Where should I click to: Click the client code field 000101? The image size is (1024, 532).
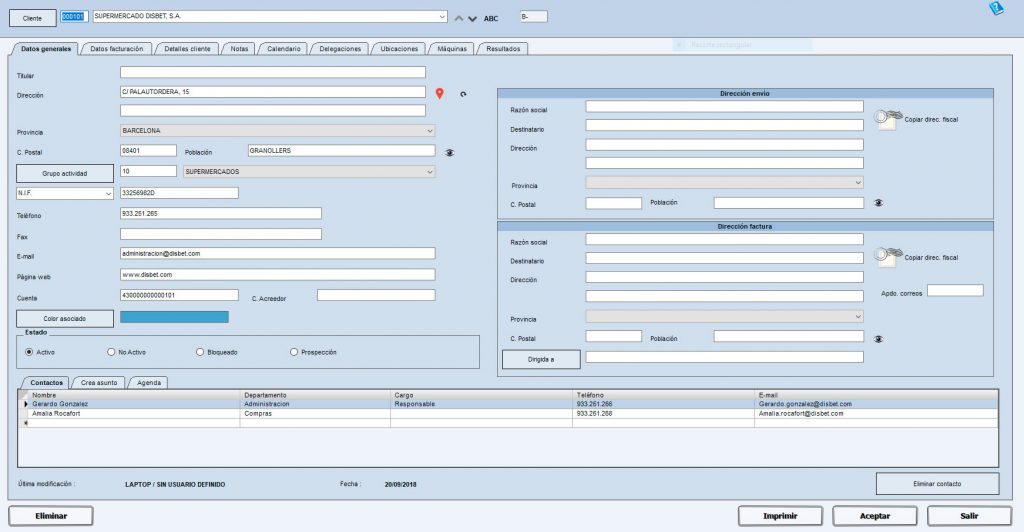click(x=72, y=16)
